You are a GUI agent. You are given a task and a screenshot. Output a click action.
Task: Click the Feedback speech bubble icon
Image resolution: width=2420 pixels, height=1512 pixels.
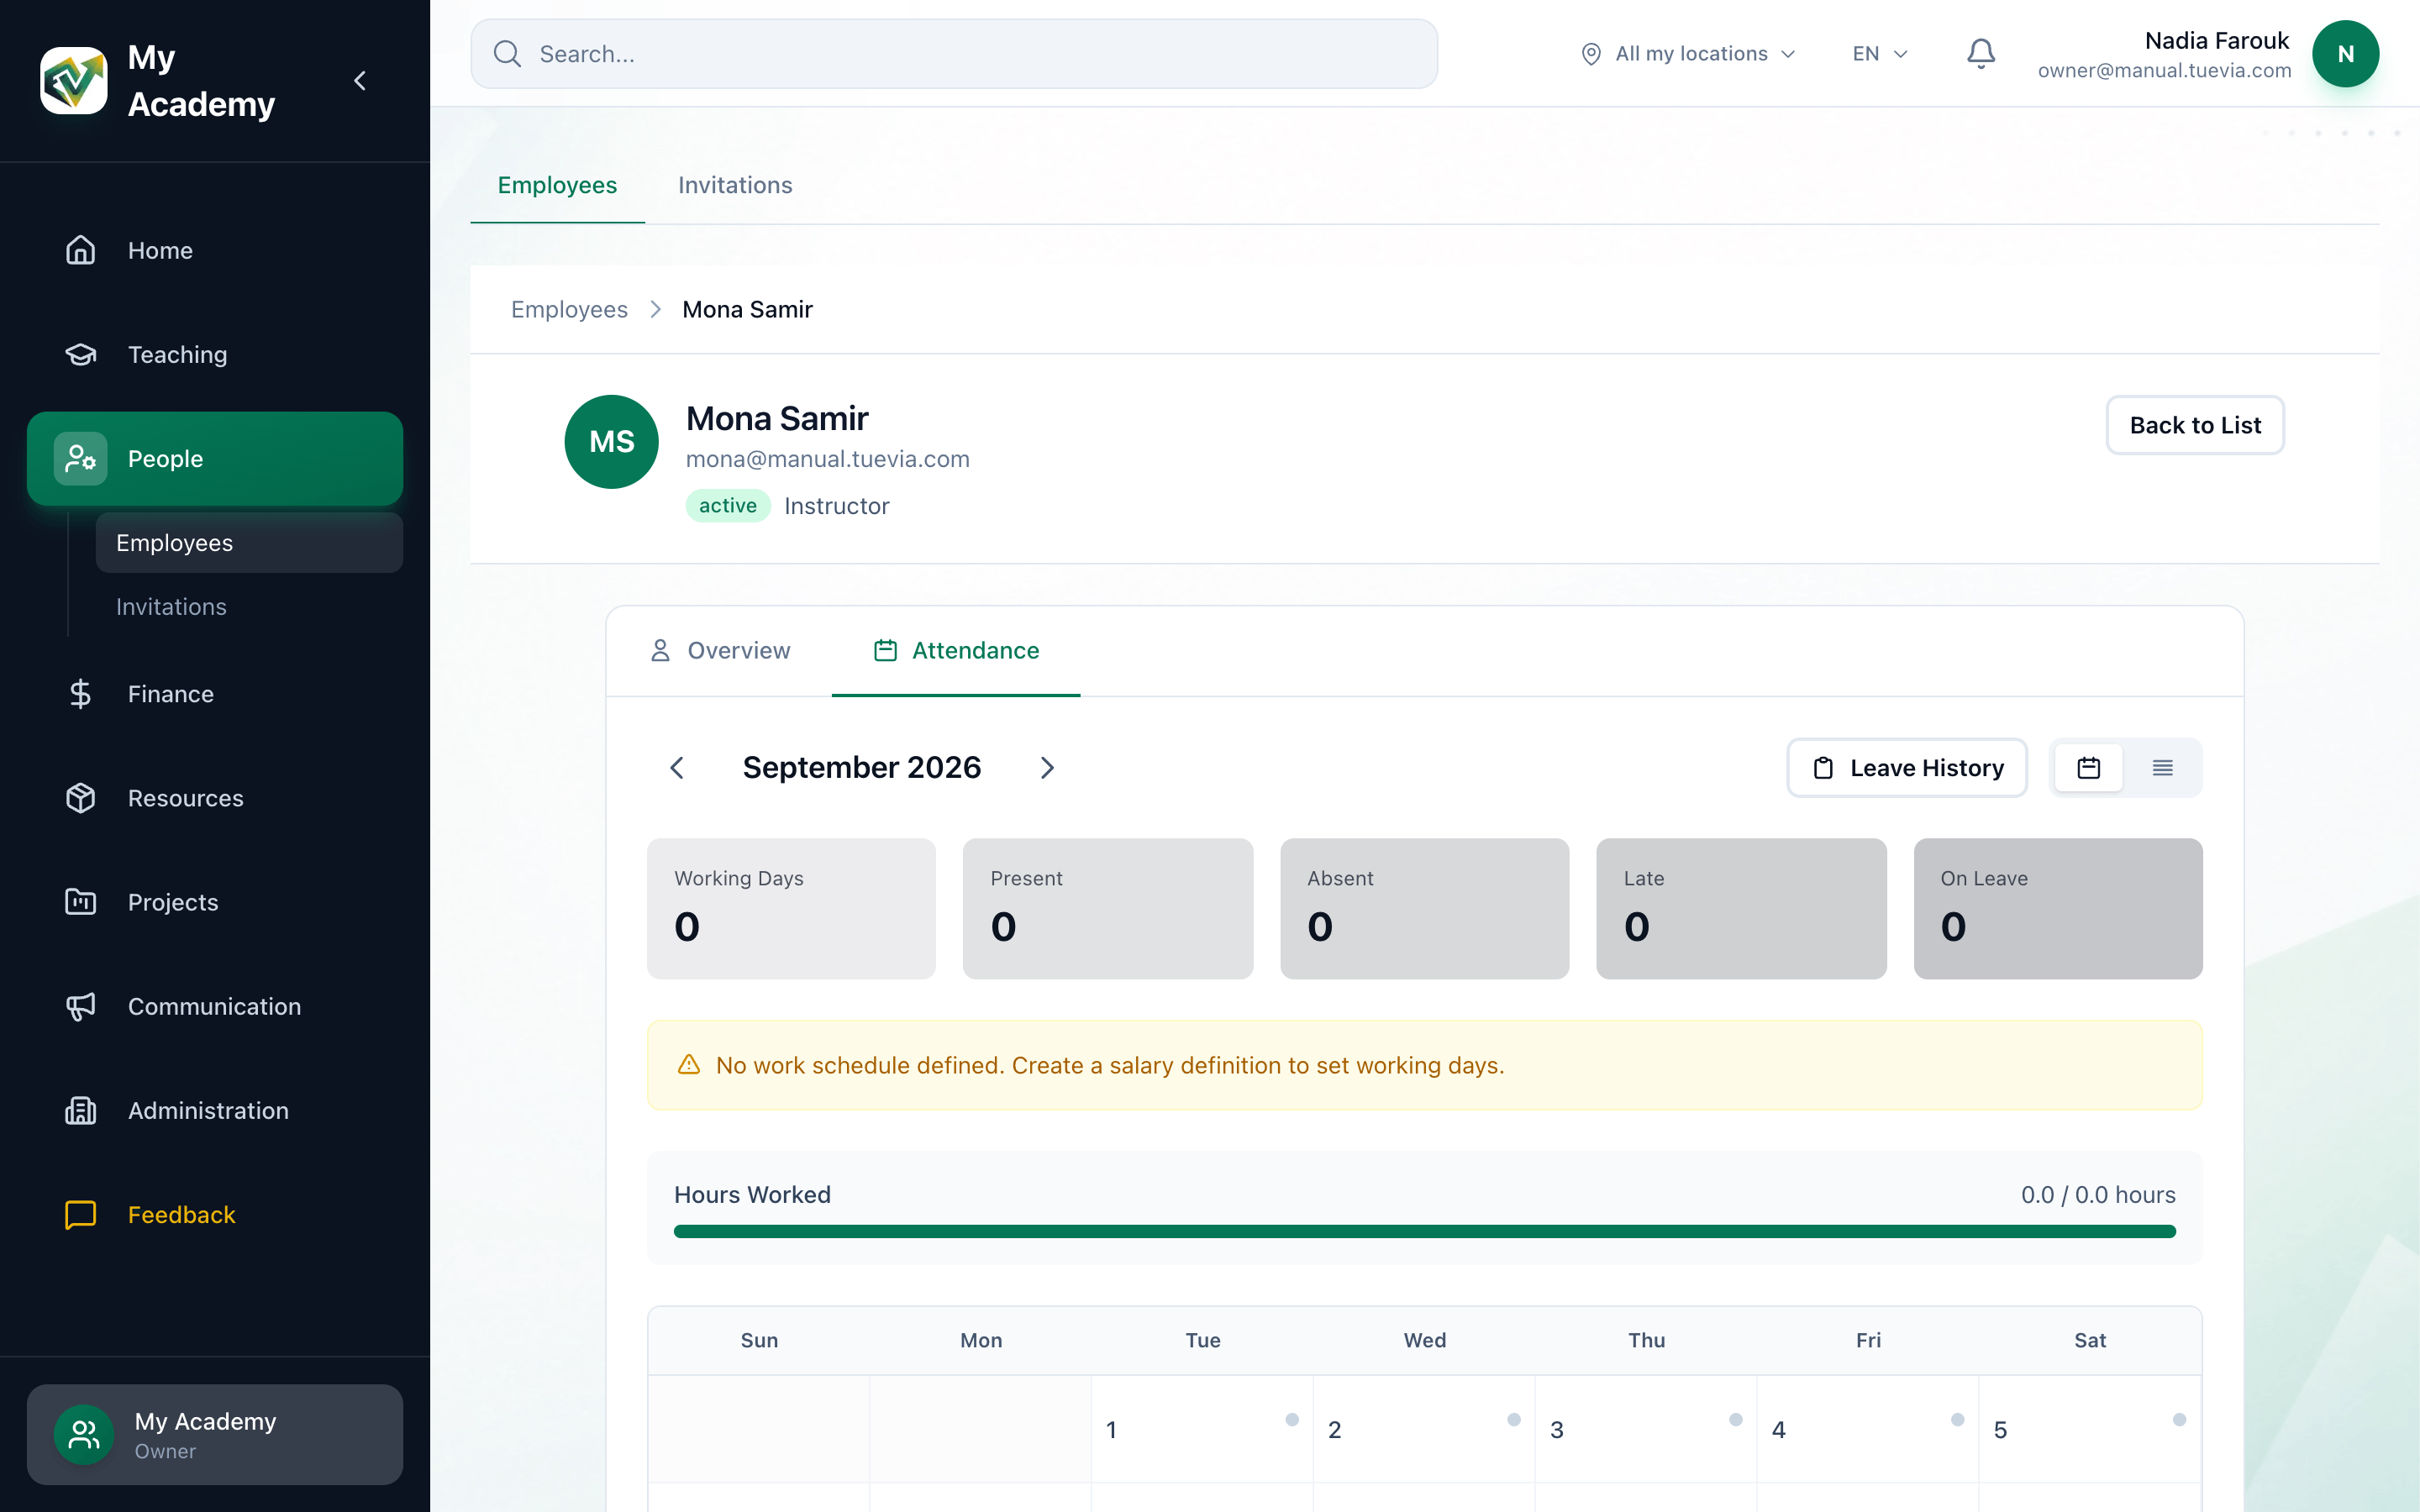(x=81, y=1214)
